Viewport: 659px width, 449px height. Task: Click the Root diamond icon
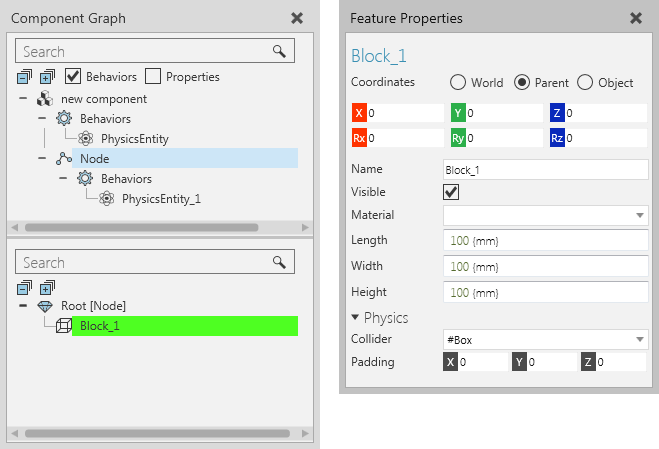[x=45, y=306]
